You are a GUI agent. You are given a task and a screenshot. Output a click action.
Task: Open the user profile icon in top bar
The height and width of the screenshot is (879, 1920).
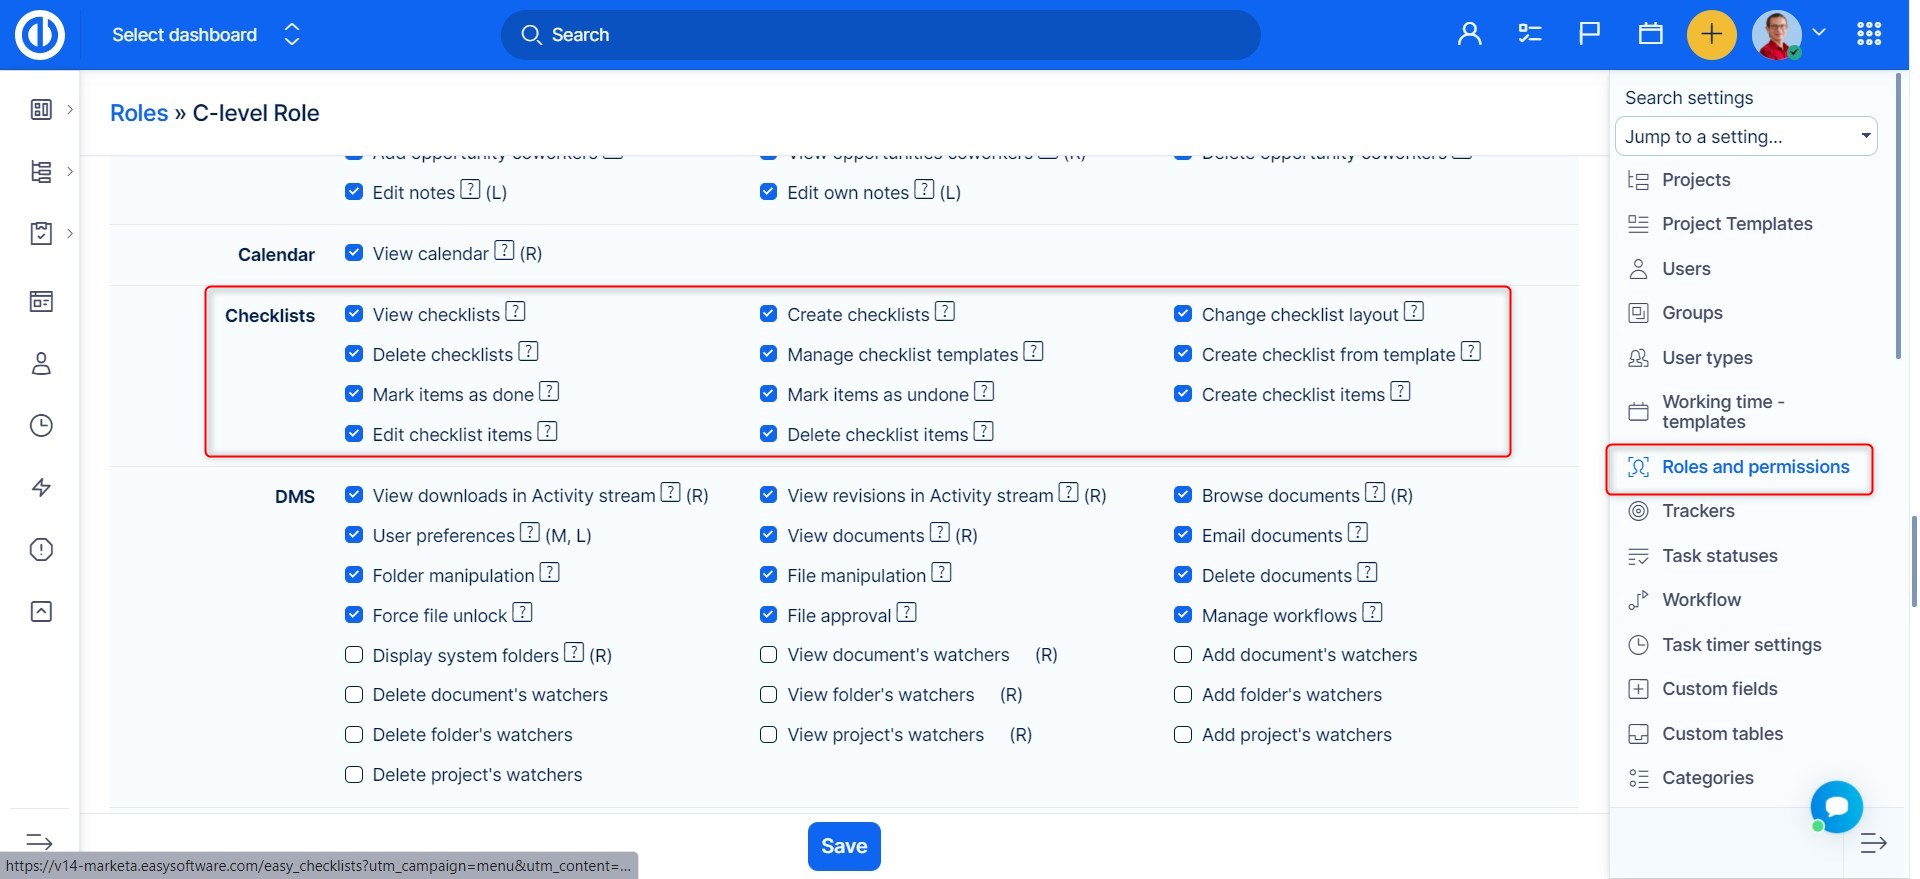coord(1469,35)
